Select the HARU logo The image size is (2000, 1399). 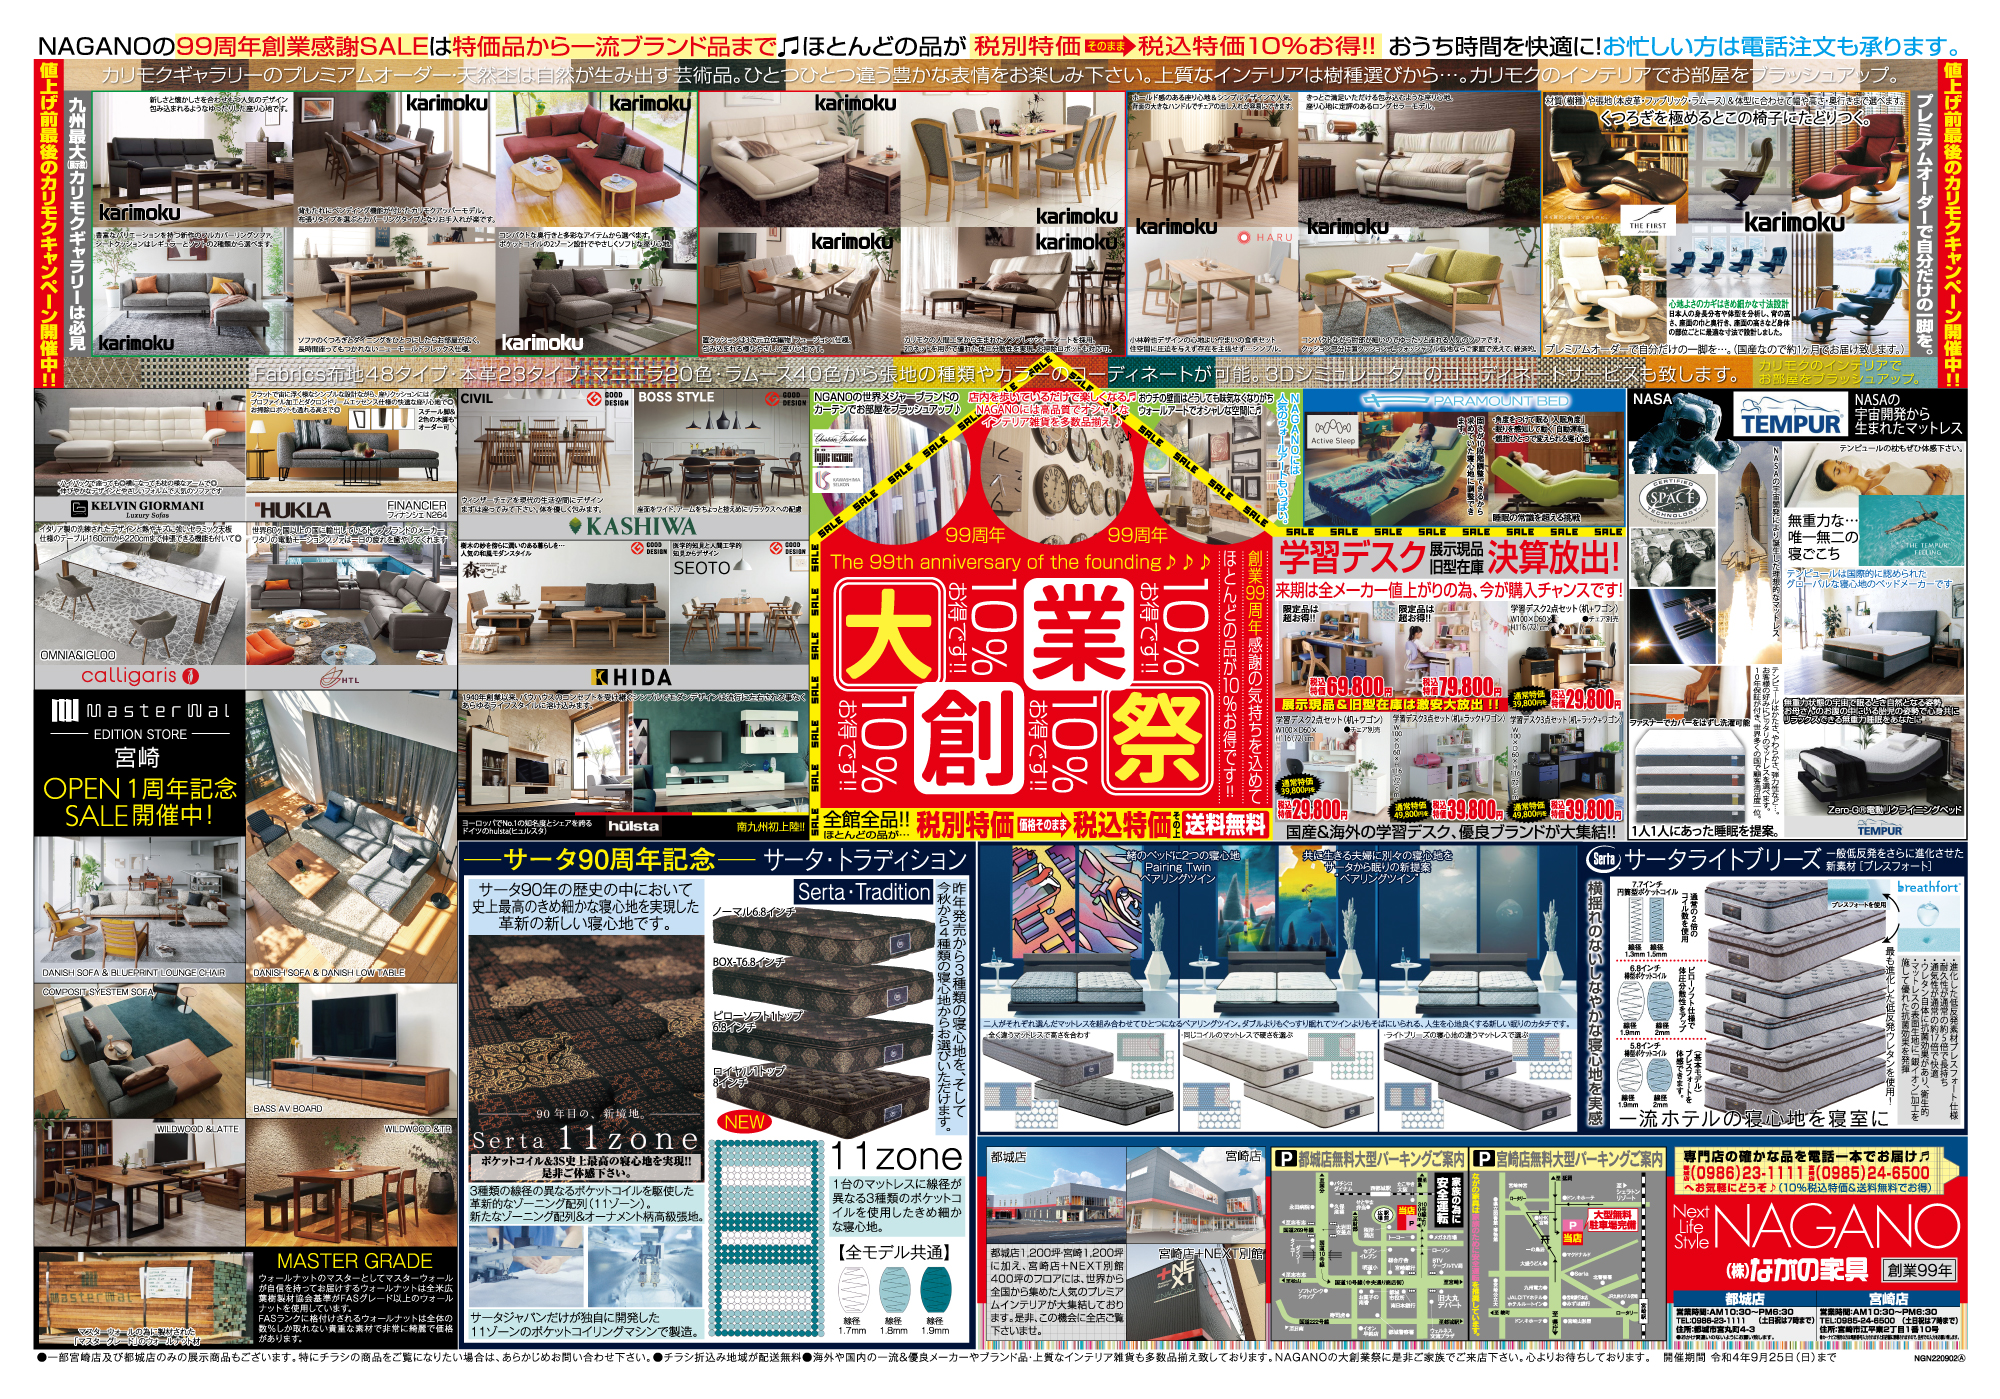click(1265, 237)
